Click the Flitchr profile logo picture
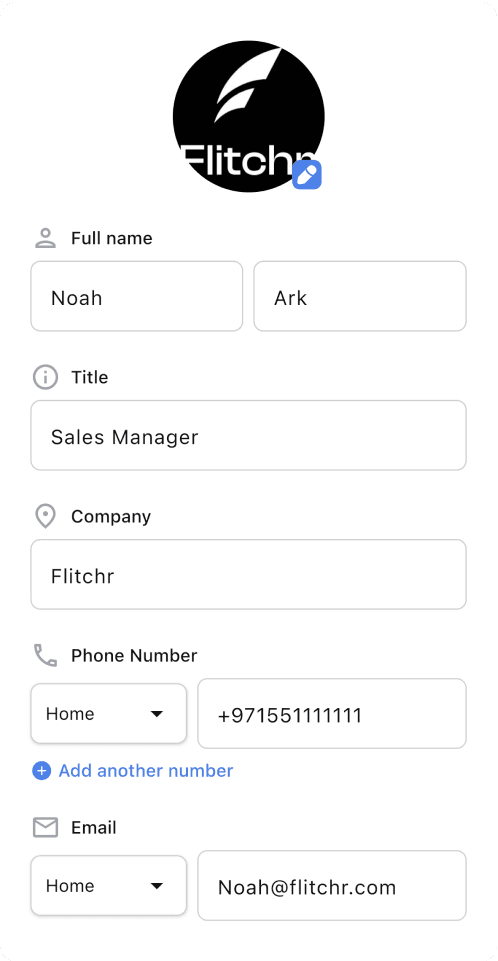This screenshot has height=961, width=498. [248, 116]
